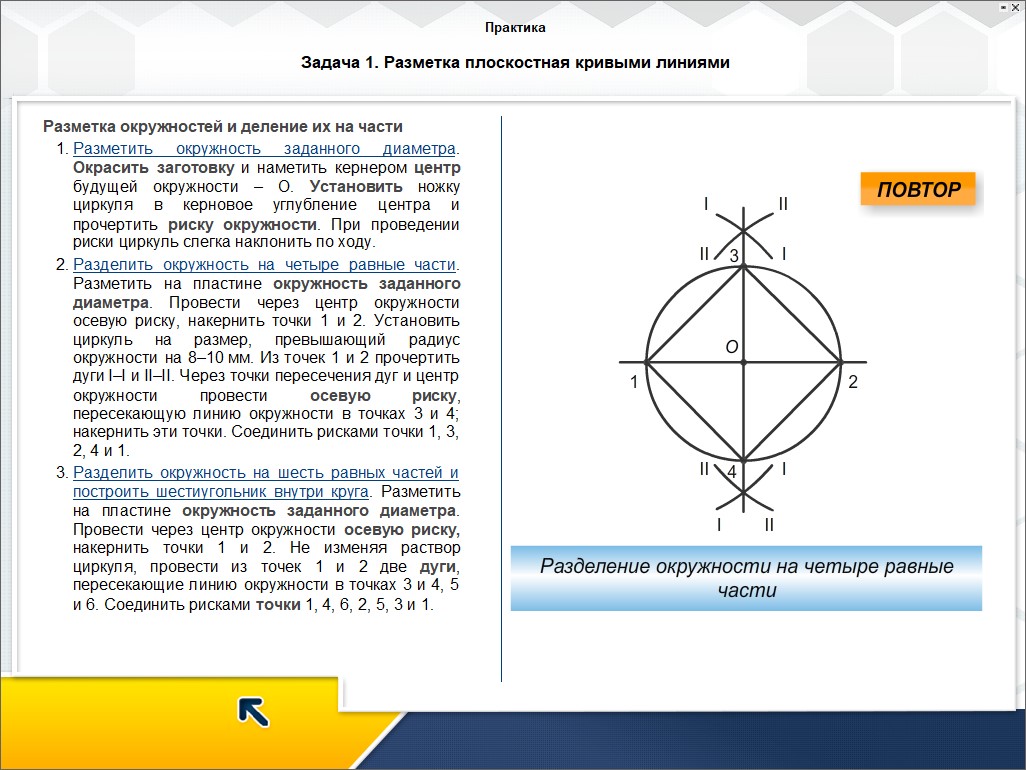
Task: Click the dark blue up-left arrow icon
Action: tap(253, 711)
